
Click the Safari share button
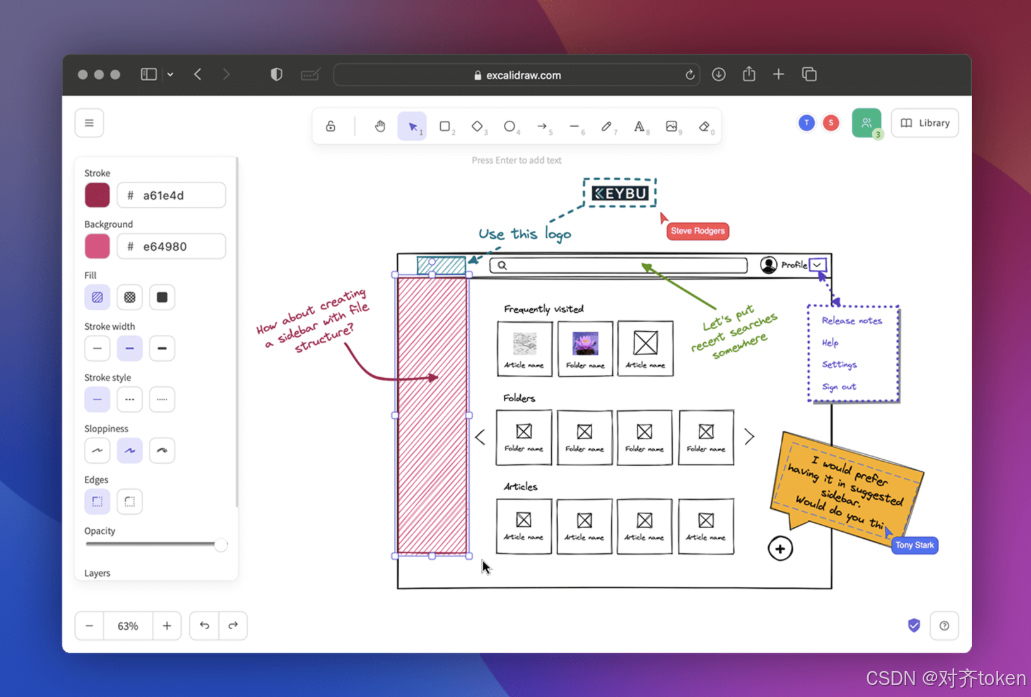[749, 74]
